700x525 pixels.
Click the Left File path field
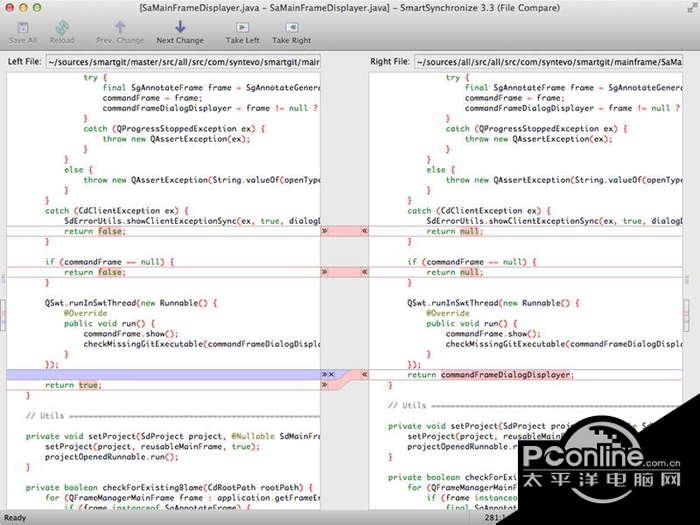click(183, 62)
